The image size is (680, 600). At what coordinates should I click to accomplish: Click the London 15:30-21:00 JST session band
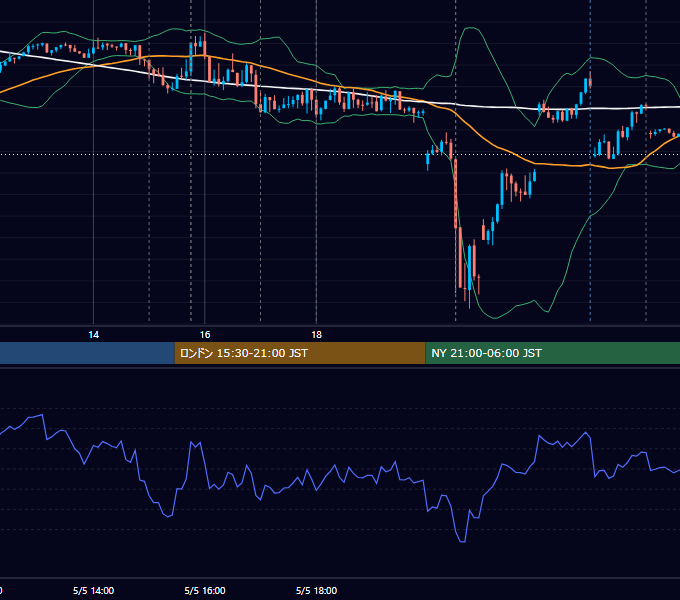click(300, 353)
